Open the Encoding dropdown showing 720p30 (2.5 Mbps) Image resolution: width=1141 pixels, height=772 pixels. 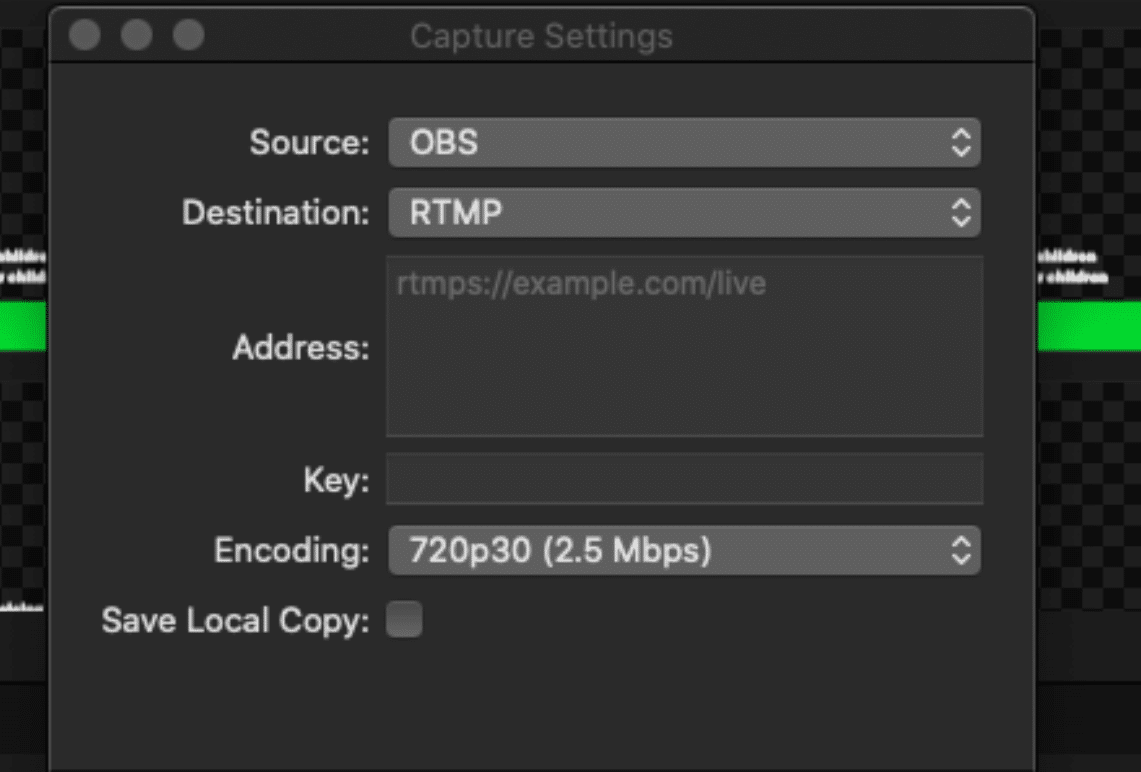(x=684, y=550)
